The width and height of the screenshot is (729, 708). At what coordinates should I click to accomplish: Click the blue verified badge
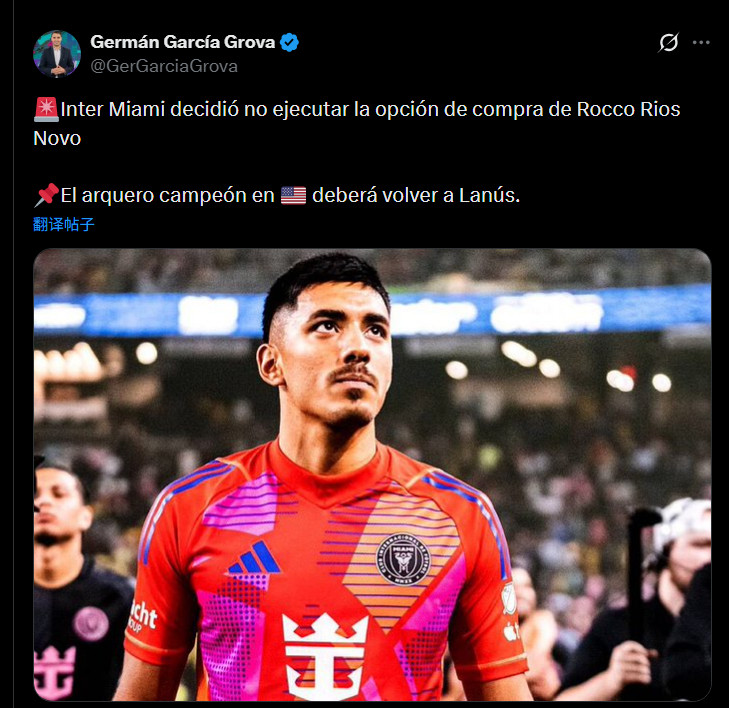(289, 42)
